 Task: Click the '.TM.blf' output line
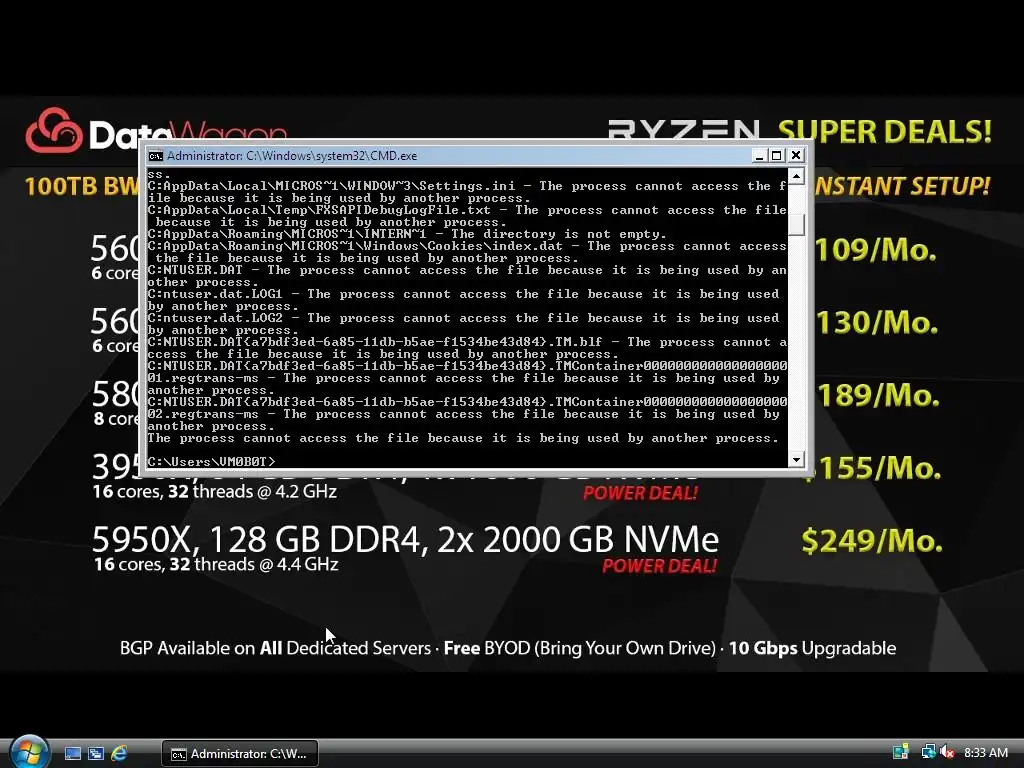coord(466,342)
